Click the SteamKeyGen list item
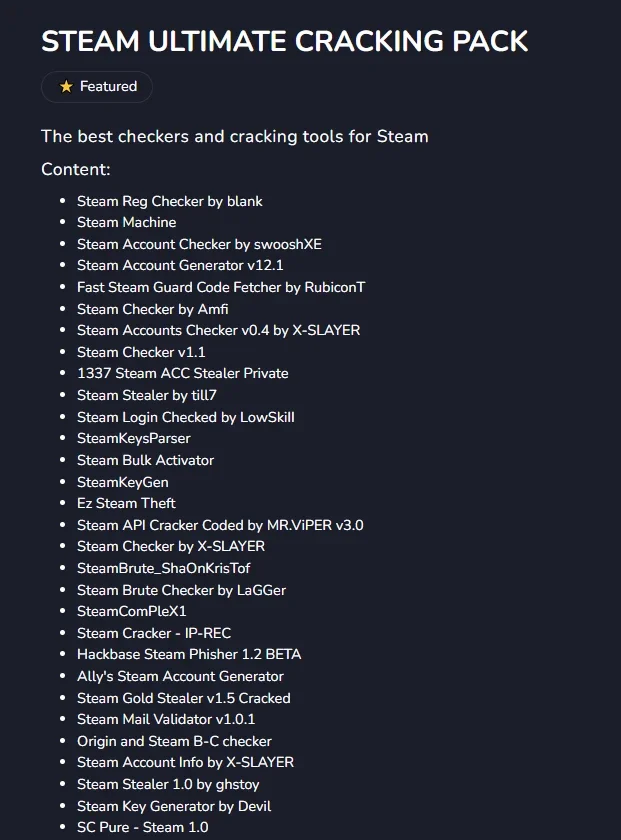This screenshot has height=840, width=621. [x=123, y=482]
